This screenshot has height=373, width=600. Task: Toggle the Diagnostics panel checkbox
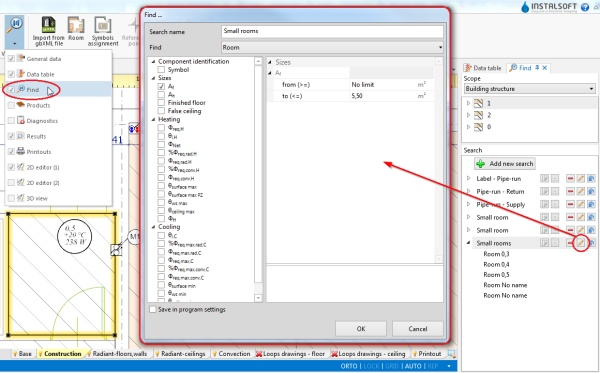tap(11, 121)
